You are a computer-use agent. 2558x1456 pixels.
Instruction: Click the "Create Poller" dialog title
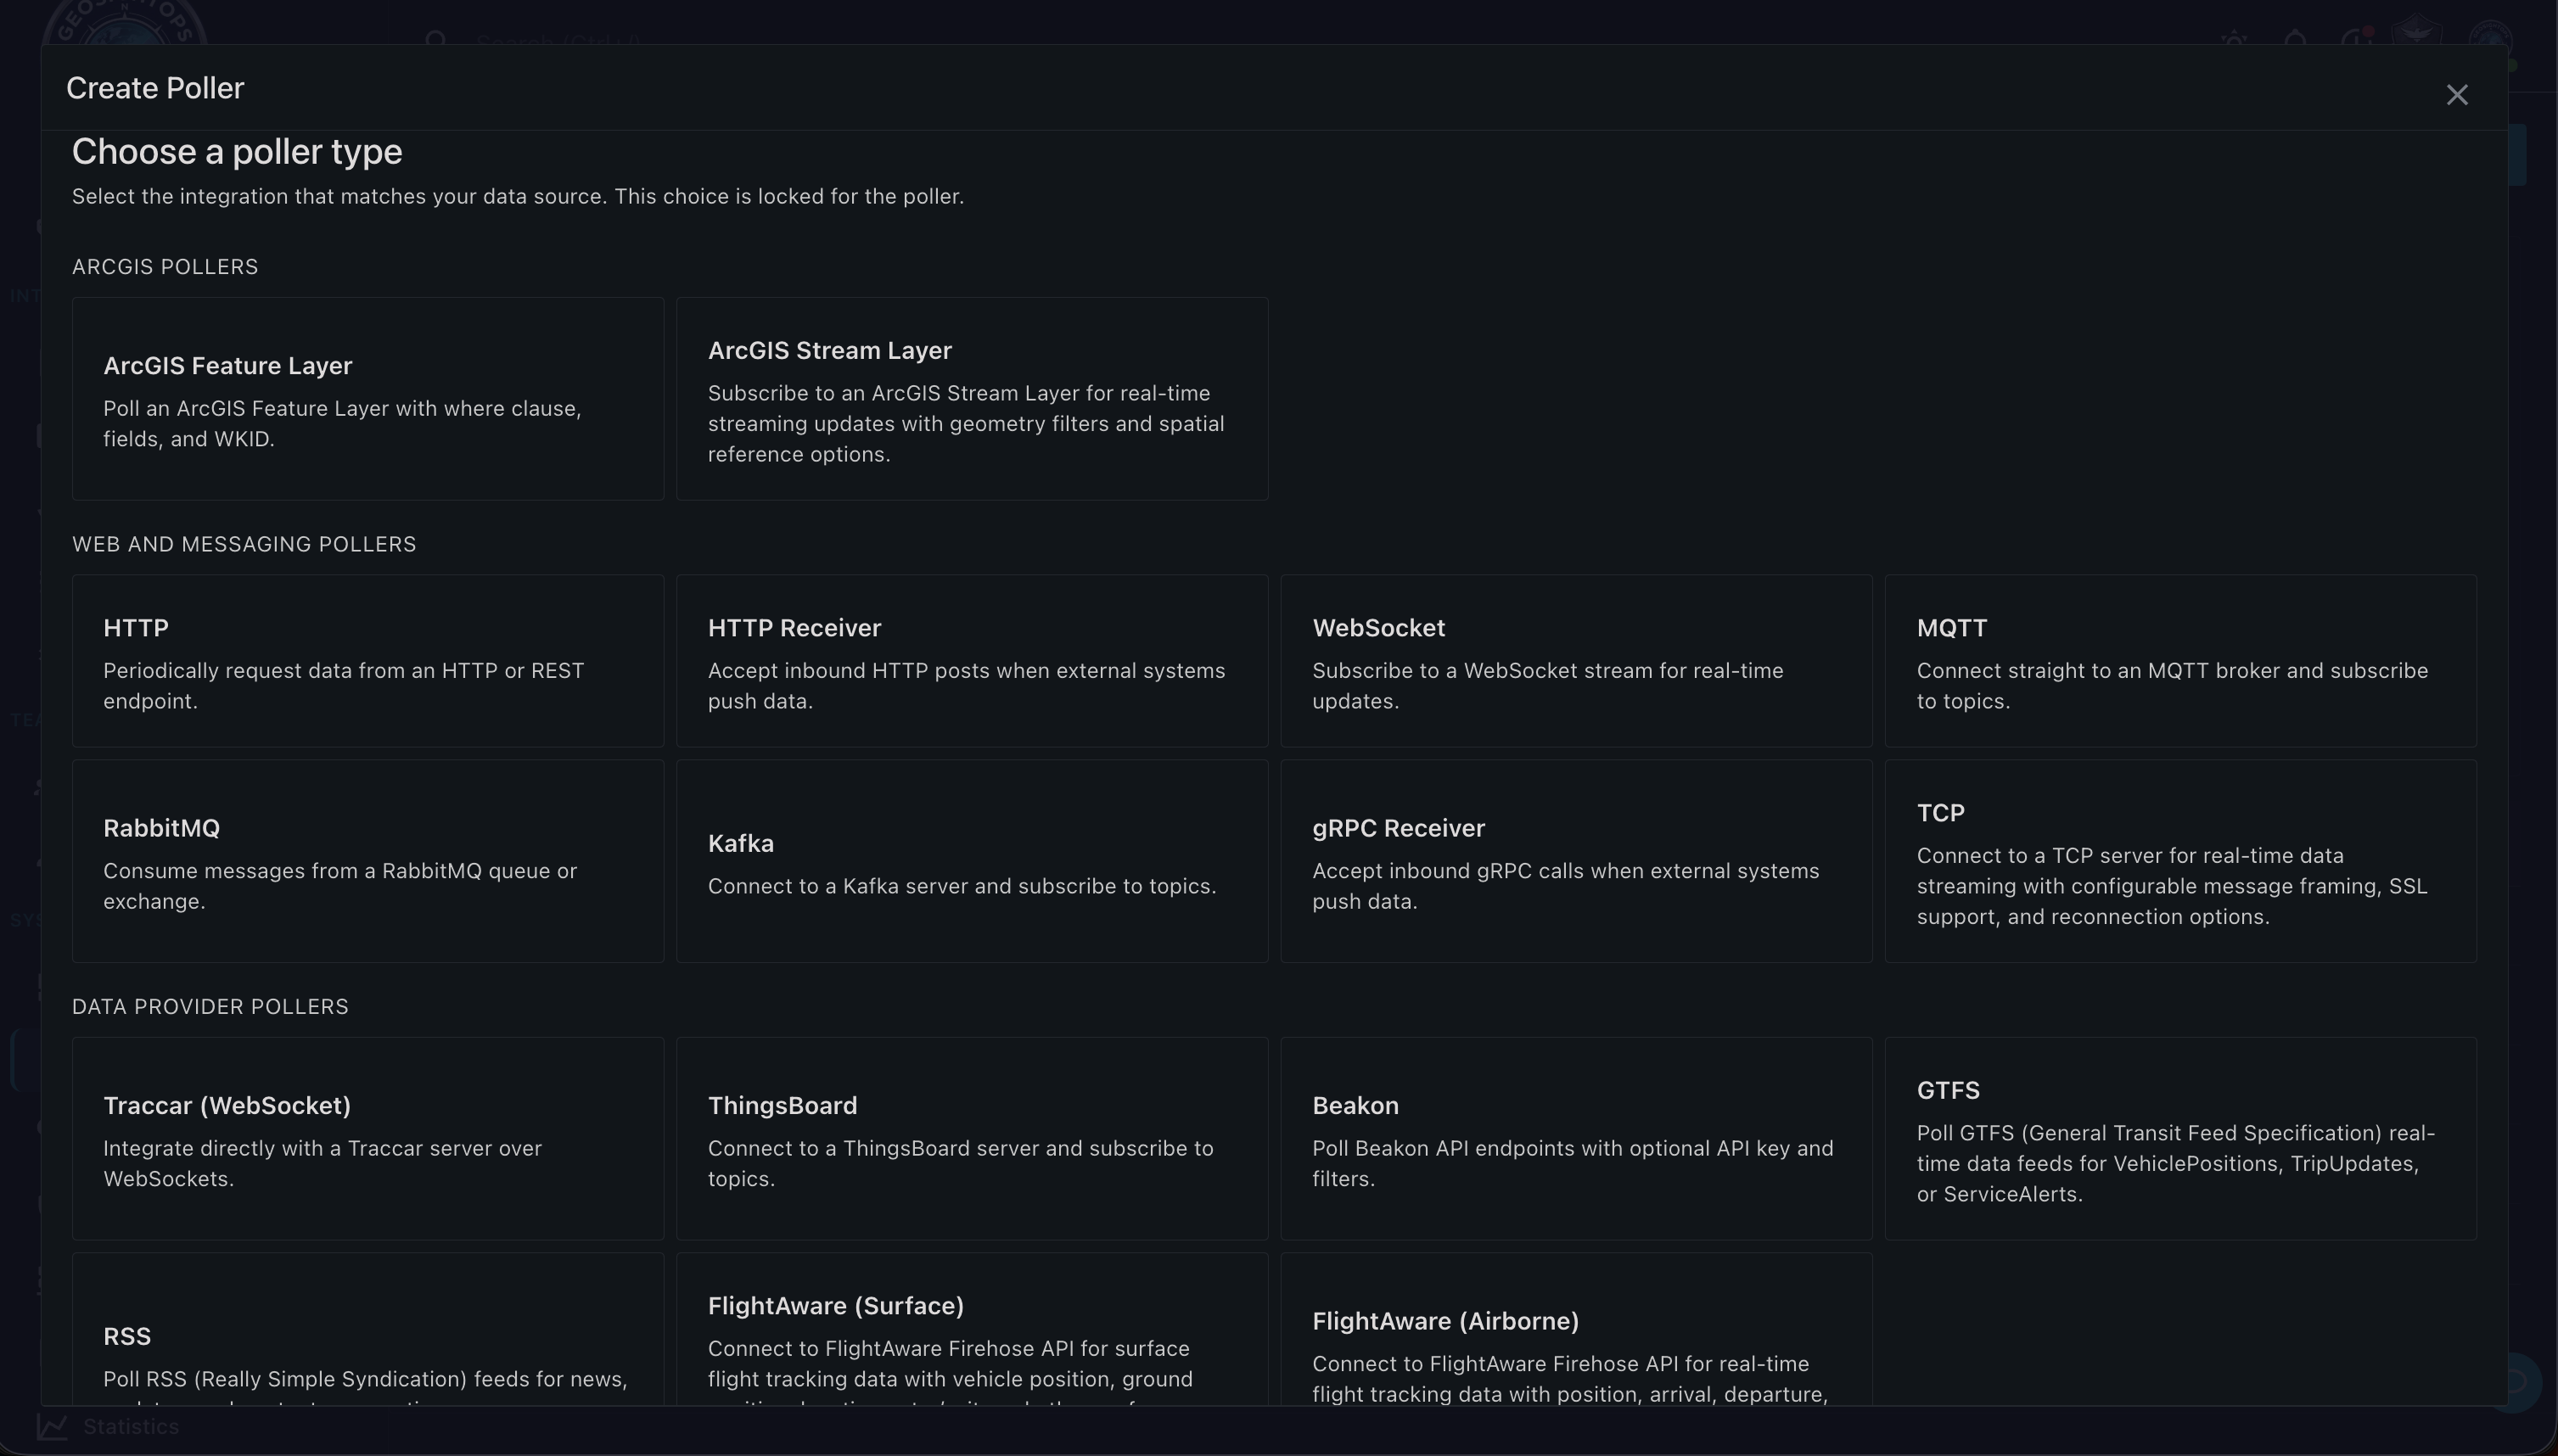click(155, 88)
